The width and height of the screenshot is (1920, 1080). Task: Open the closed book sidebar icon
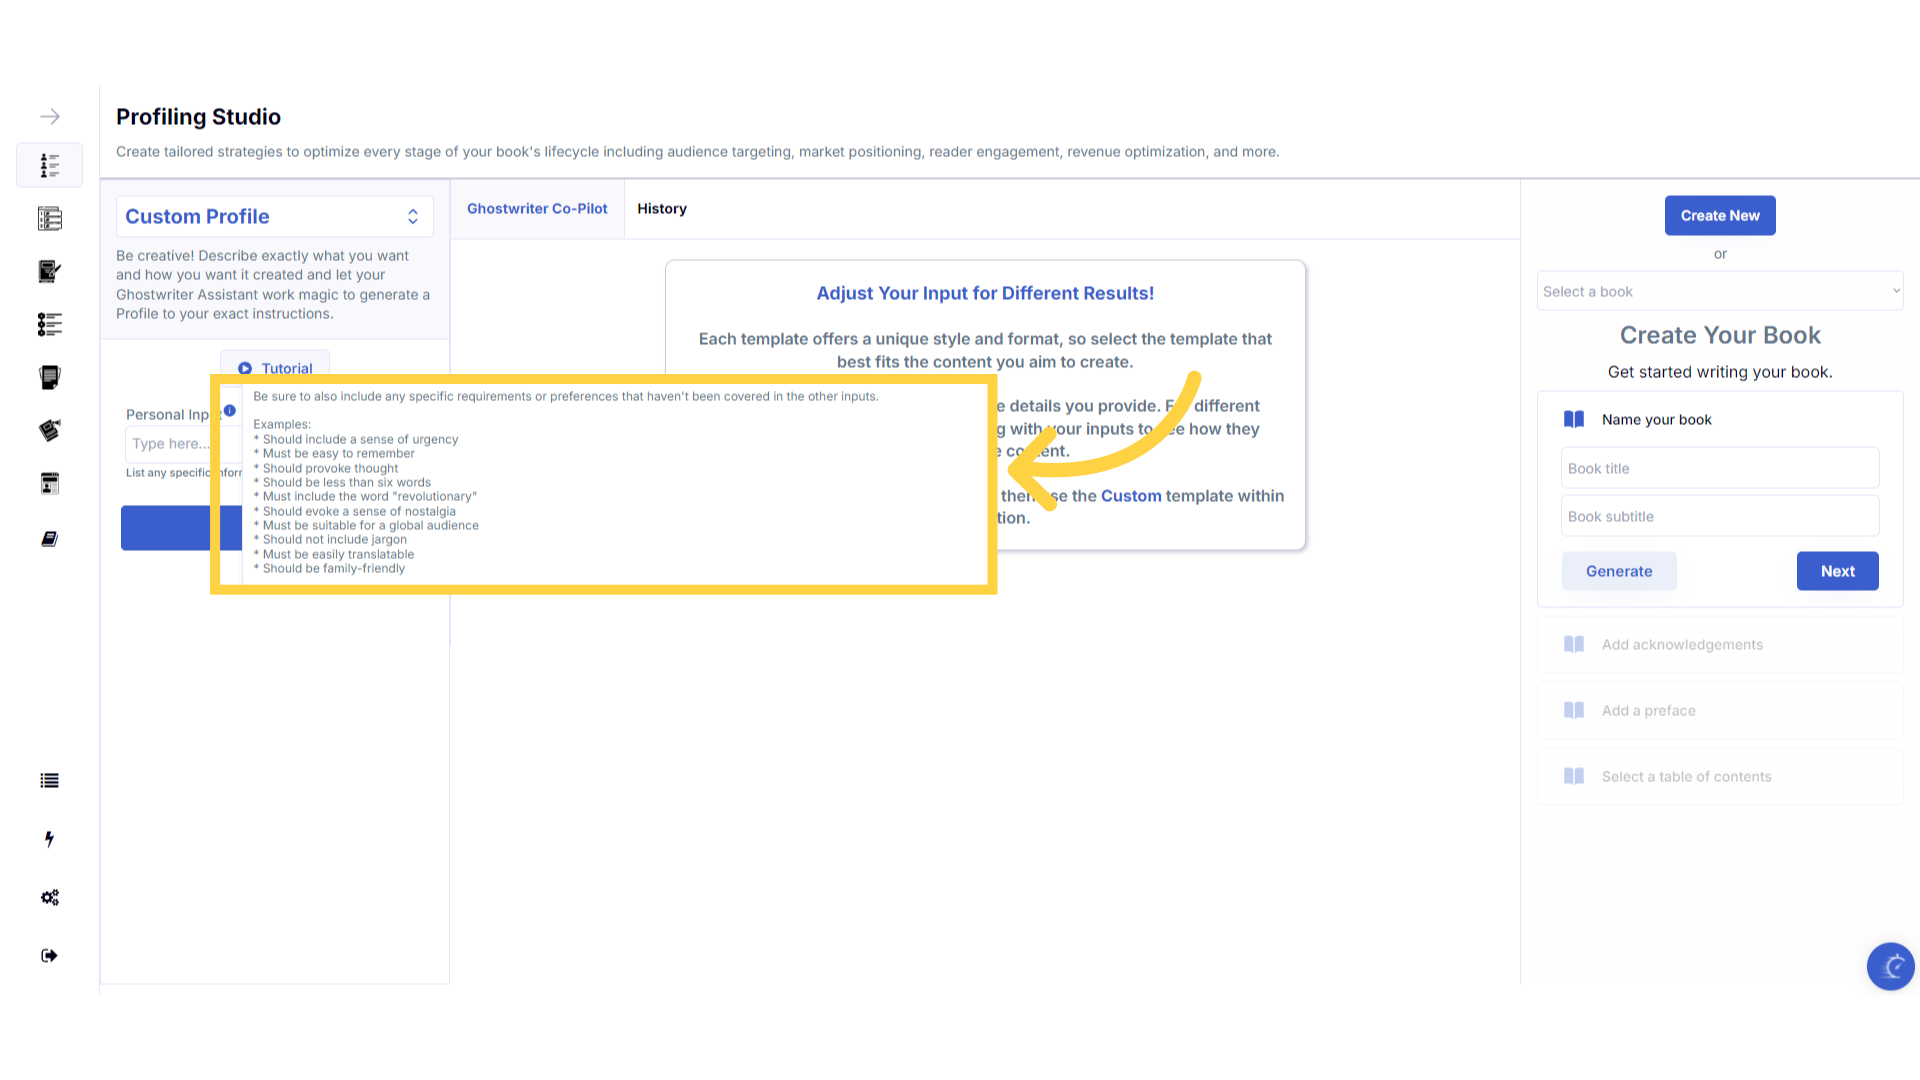pyautogui.click(x=50, y=539)
